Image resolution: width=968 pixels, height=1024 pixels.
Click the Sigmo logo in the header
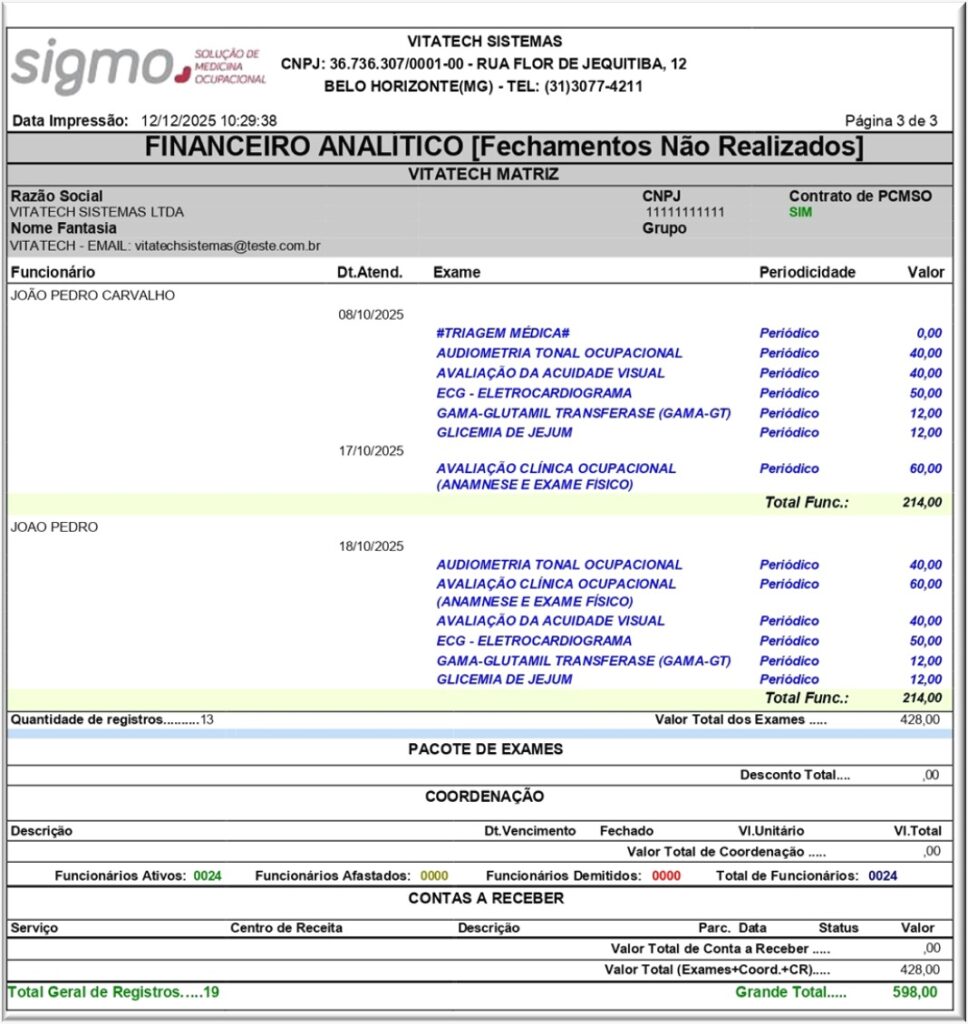coord(138,64)
